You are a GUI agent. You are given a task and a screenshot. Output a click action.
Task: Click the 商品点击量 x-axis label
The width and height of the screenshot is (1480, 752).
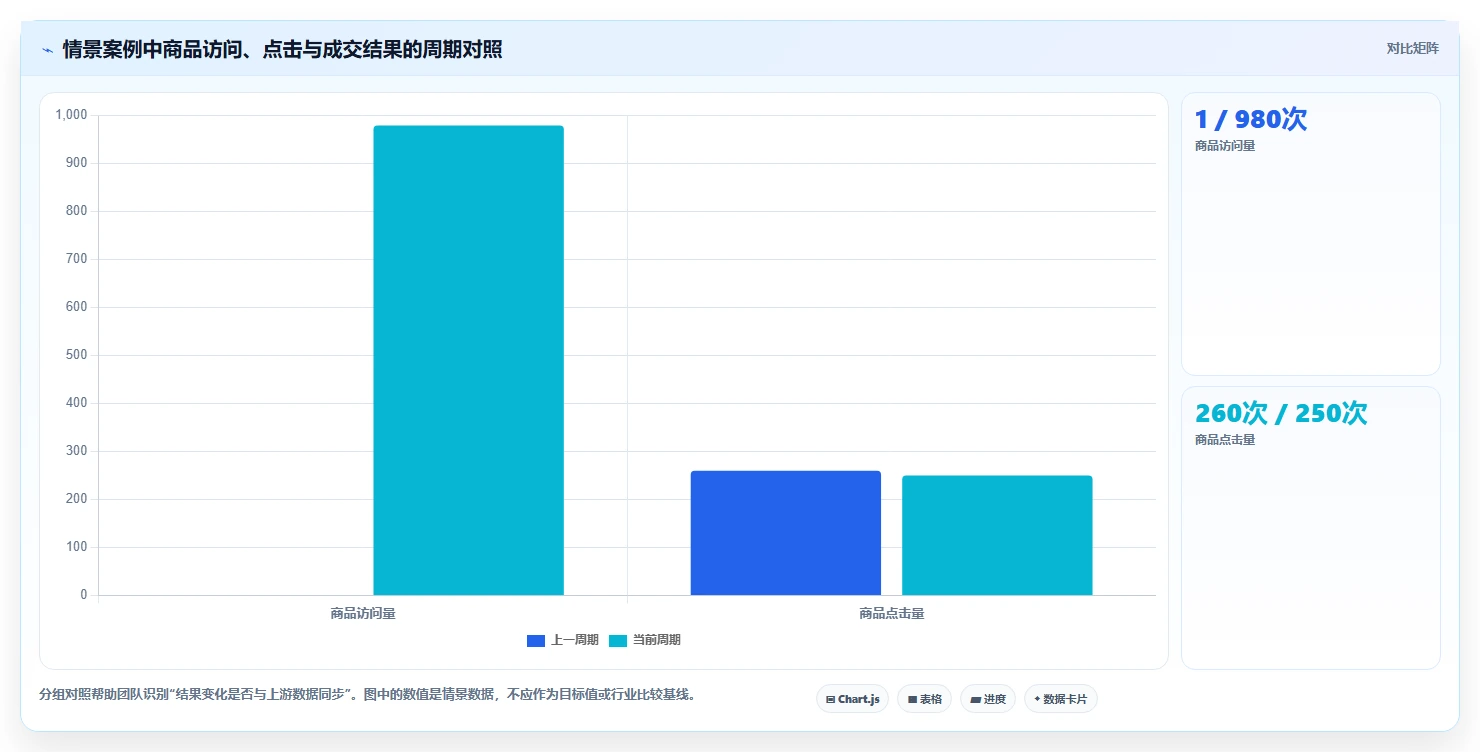(891, 613)
